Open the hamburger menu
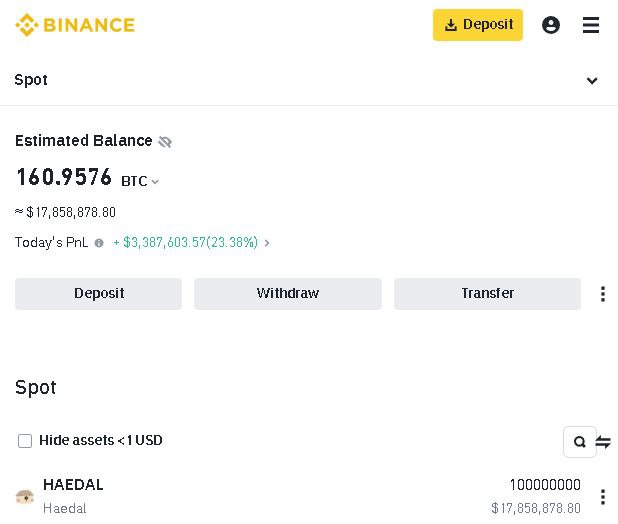The height and width of the screenshot is (524, 618). [x=591, y=25]
